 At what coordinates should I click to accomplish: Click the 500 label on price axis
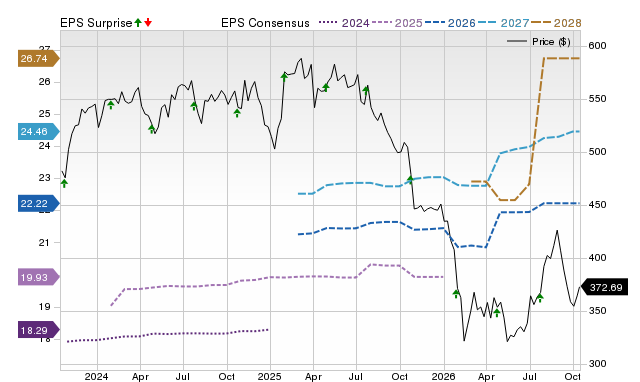(x=597, y=152)
